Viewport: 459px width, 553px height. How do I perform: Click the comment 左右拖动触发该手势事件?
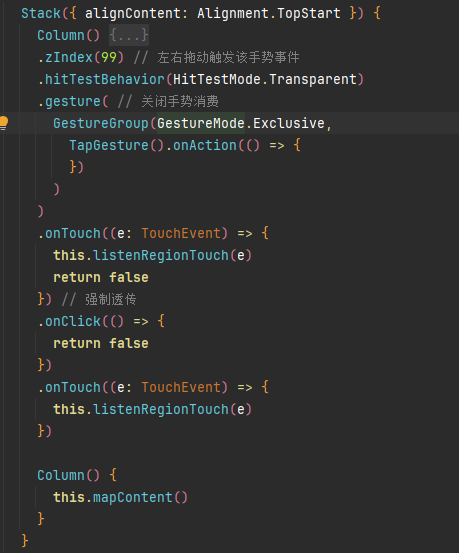228,57
